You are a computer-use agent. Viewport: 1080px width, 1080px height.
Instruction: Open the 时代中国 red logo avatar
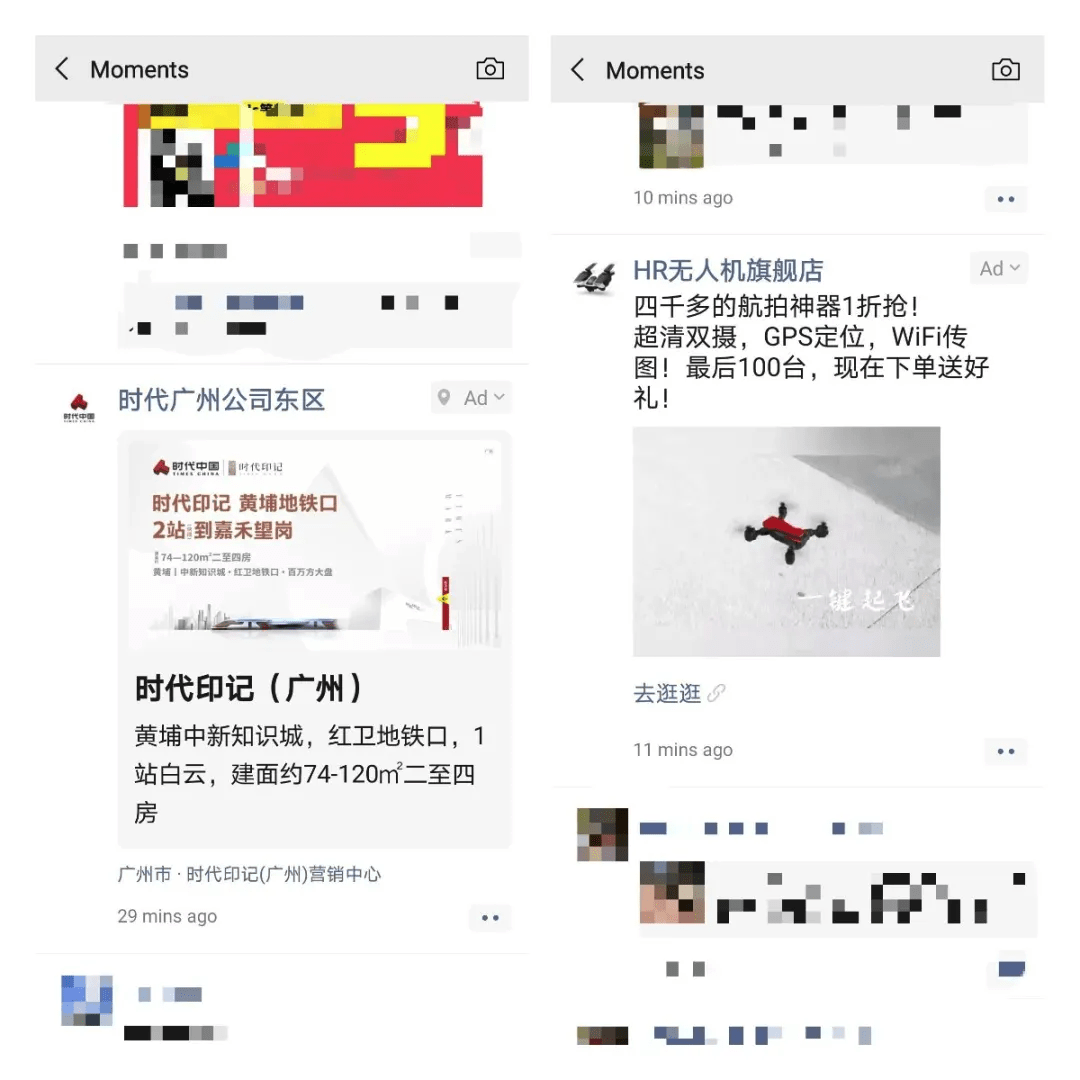[x=79, y=407]
